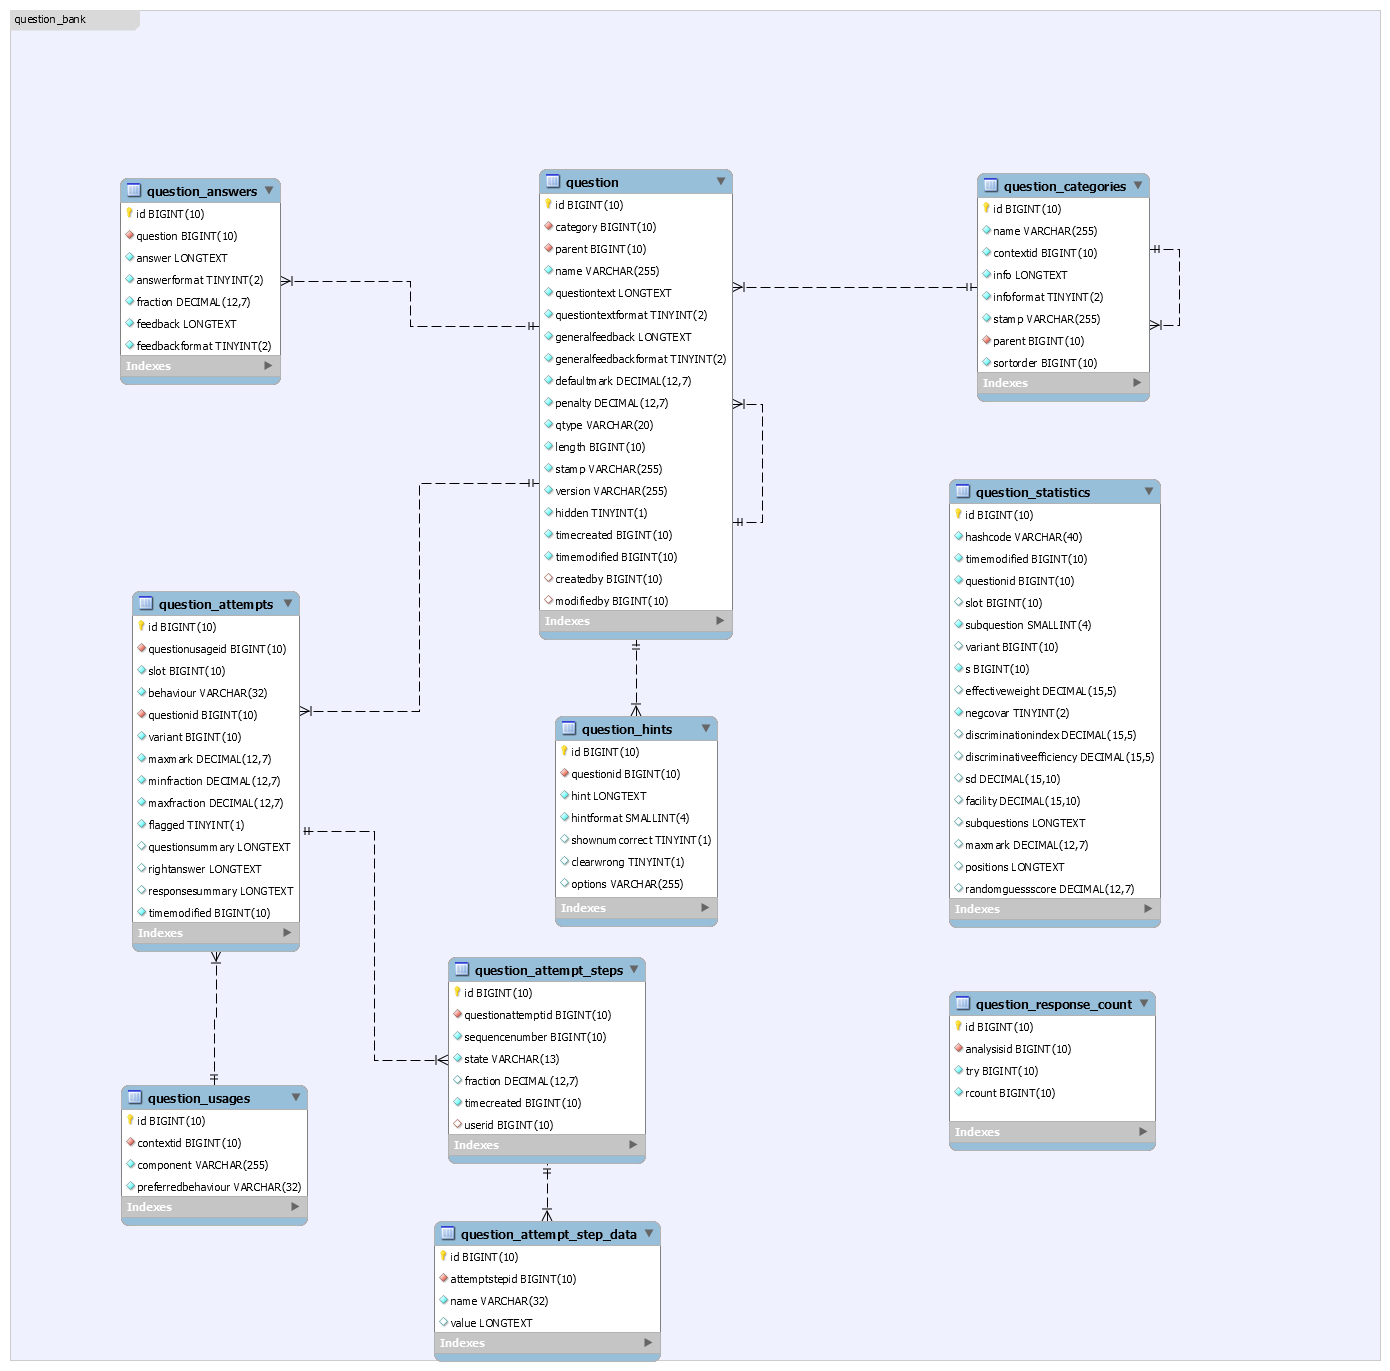Collapse question_statistics table via header arrow

click(1149, 491)
